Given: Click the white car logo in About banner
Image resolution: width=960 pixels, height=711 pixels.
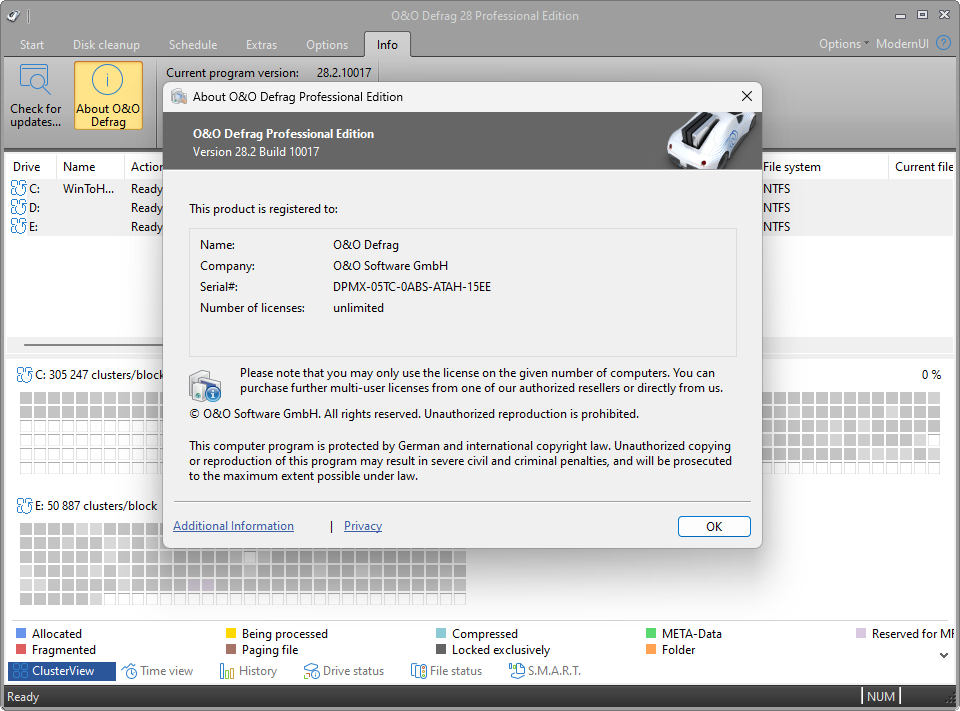Looking at the screenshot, I should coord(711,140).
